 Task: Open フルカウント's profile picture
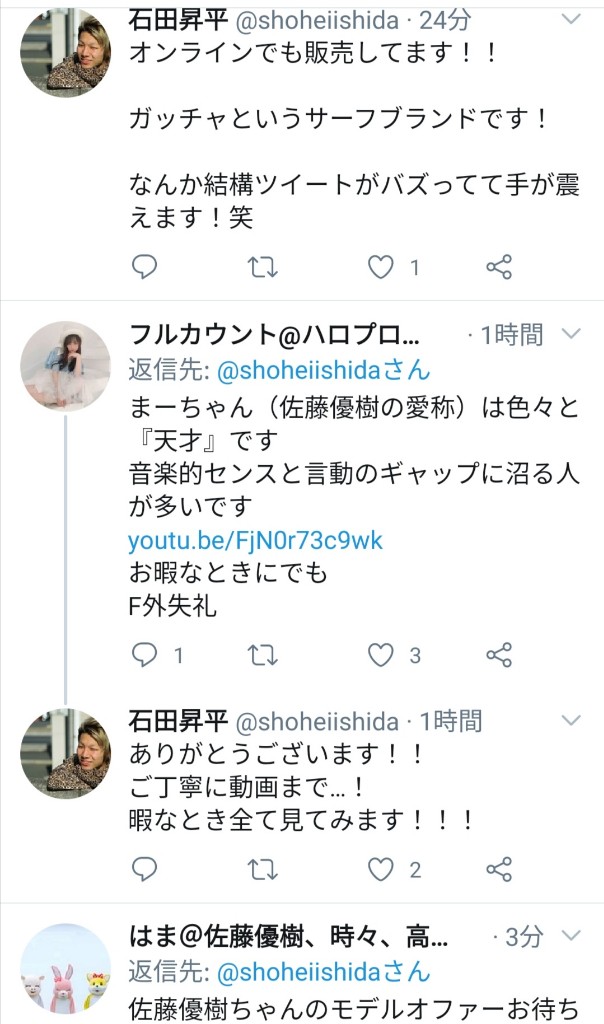tap(66, 366)
